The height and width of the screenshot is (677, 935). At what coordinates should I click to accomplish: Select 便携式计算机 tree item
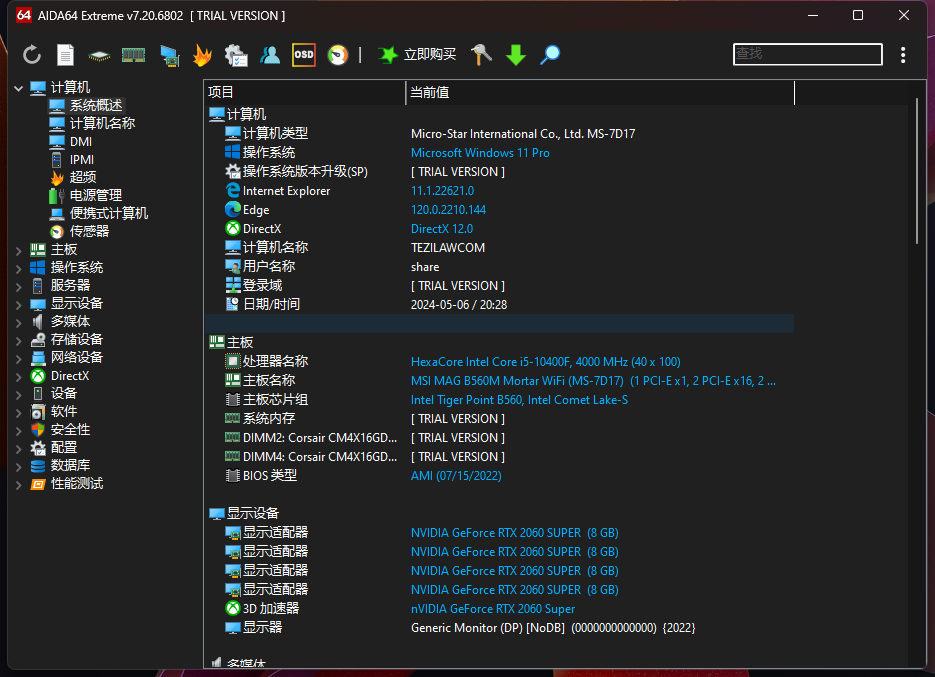click(x=109, y=214)
